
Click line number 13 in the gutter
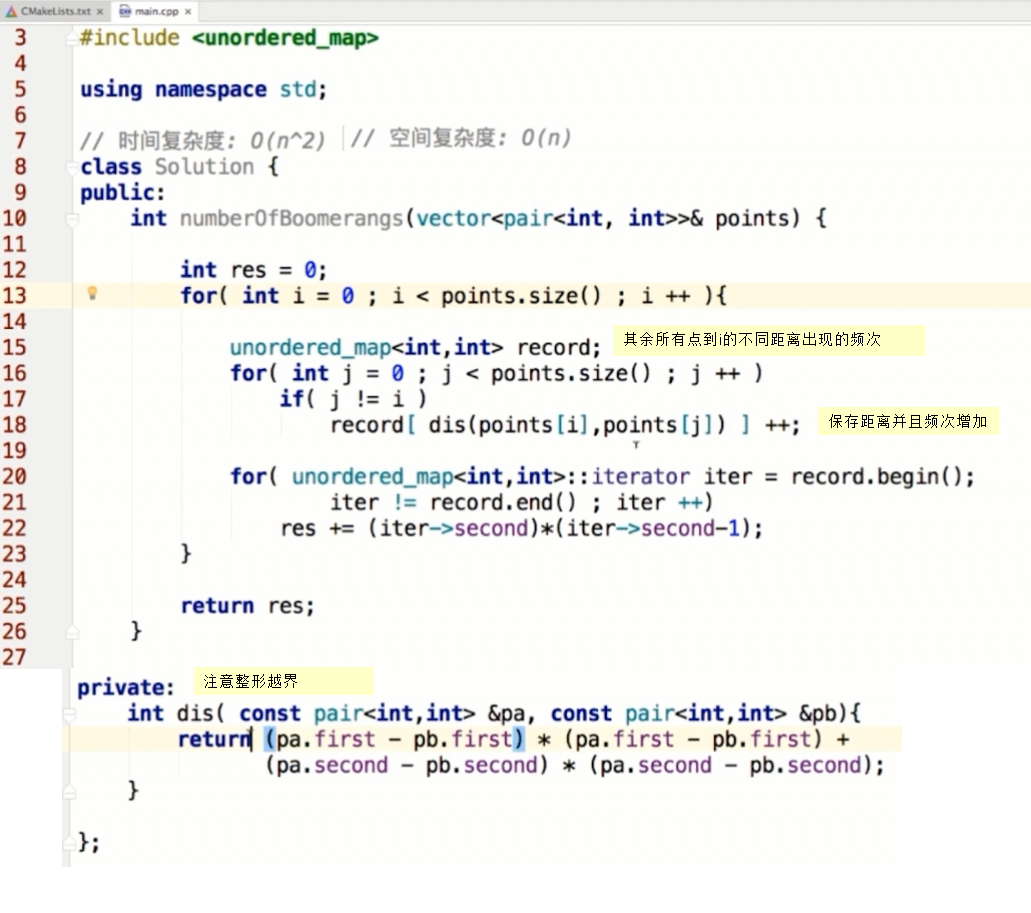(14, 296)
